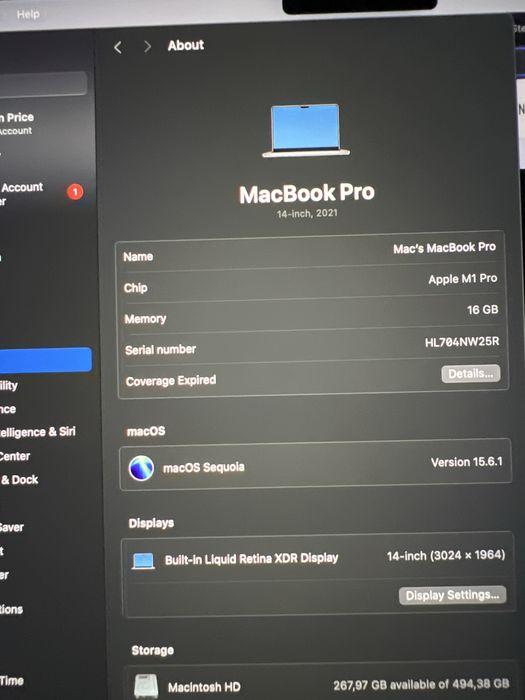
Task: Open the sidebar item ending in 'Saver'
Action: click(x=12, y=527)
